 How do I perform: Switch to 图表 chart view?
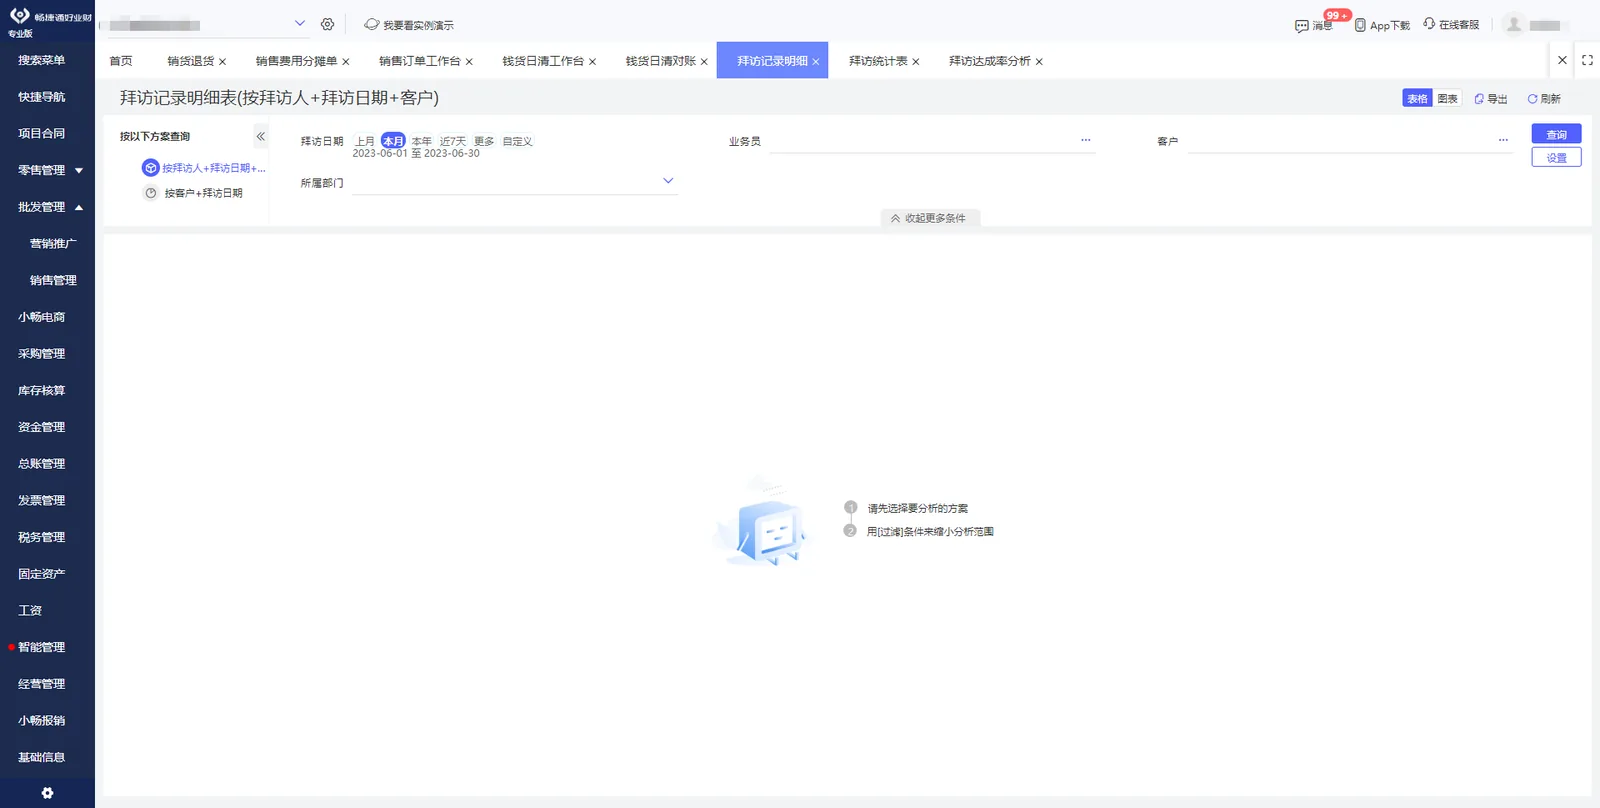click(x=1447, y=98)
